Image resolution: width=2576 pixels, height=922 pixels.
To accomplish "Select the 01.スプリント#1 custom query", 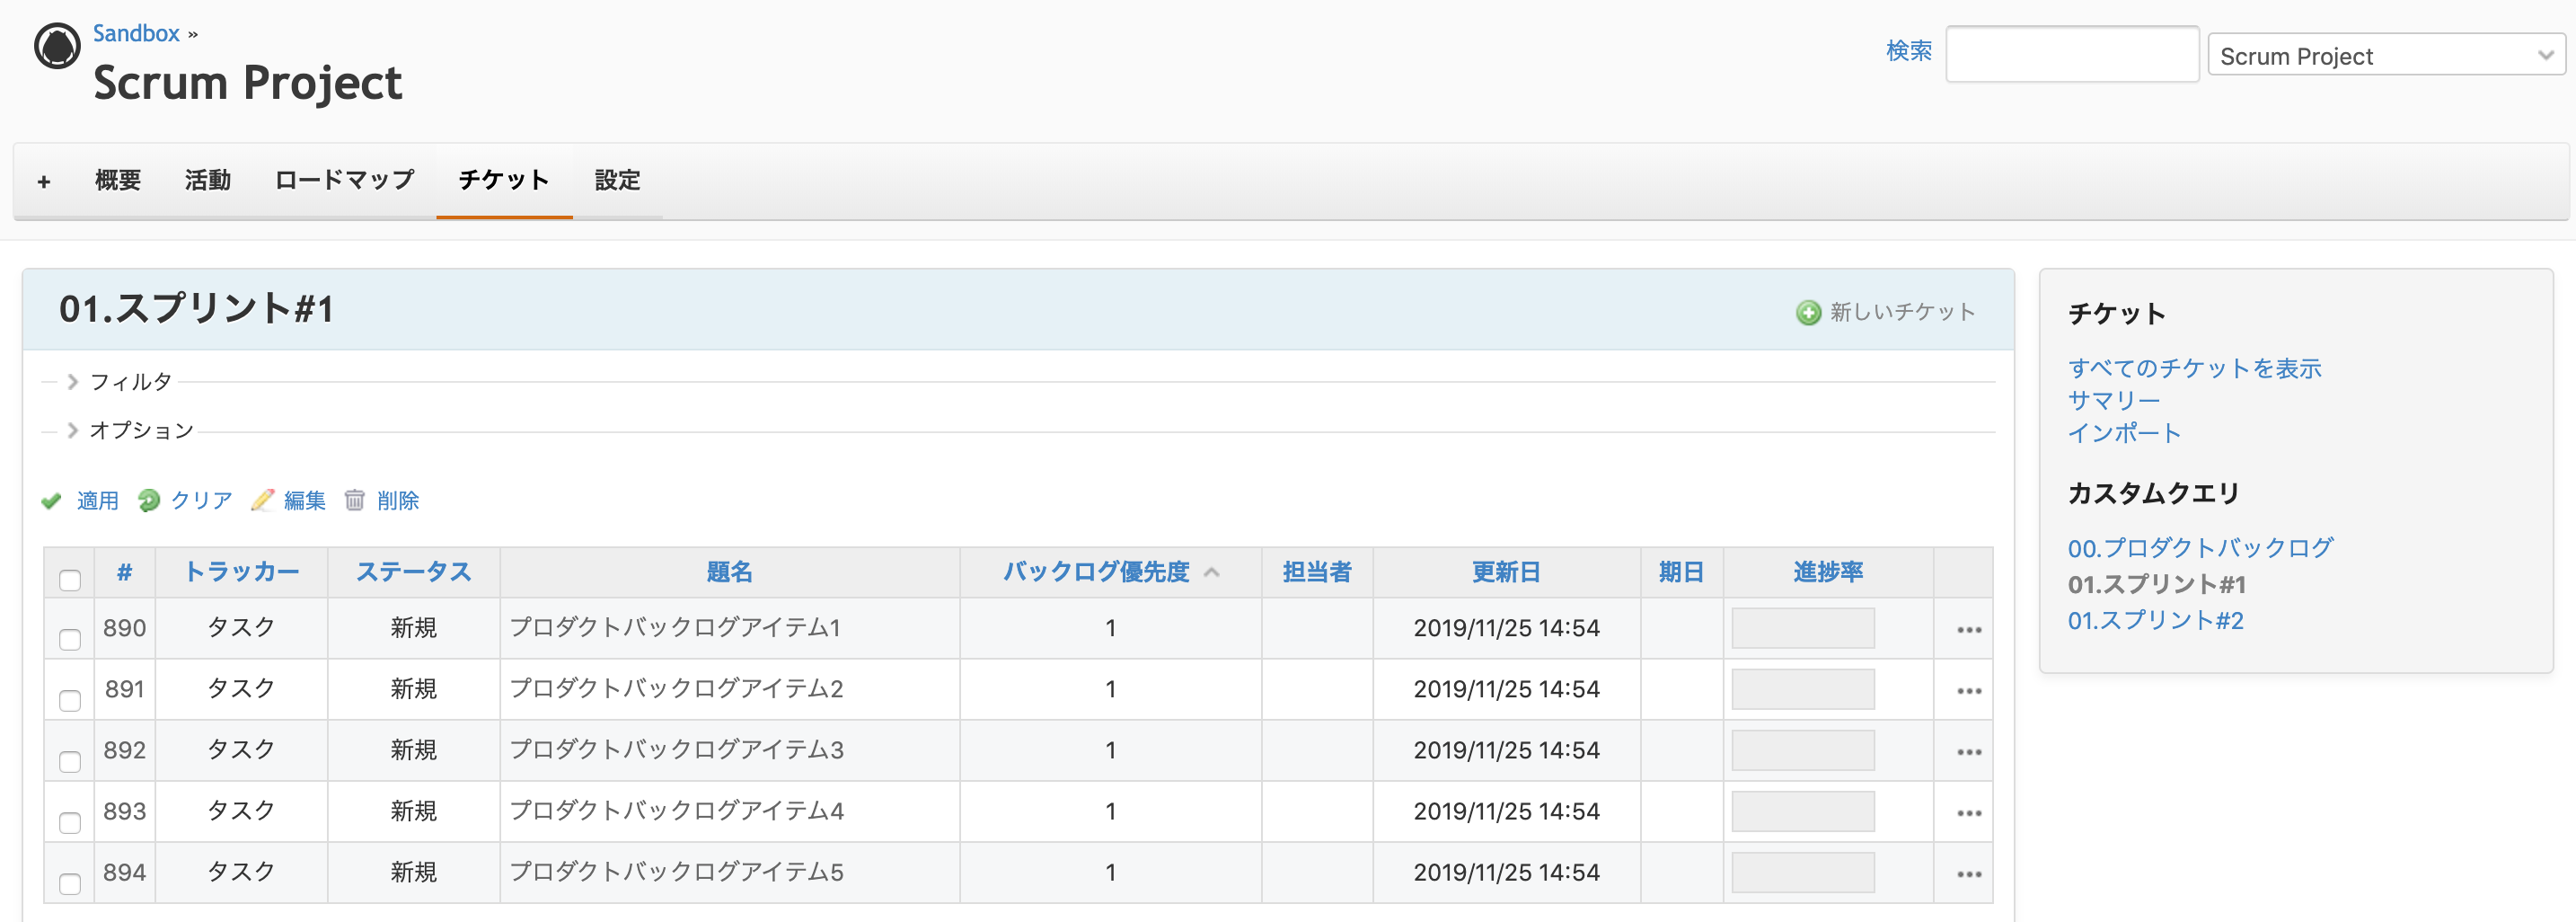I will [2156, 584].
